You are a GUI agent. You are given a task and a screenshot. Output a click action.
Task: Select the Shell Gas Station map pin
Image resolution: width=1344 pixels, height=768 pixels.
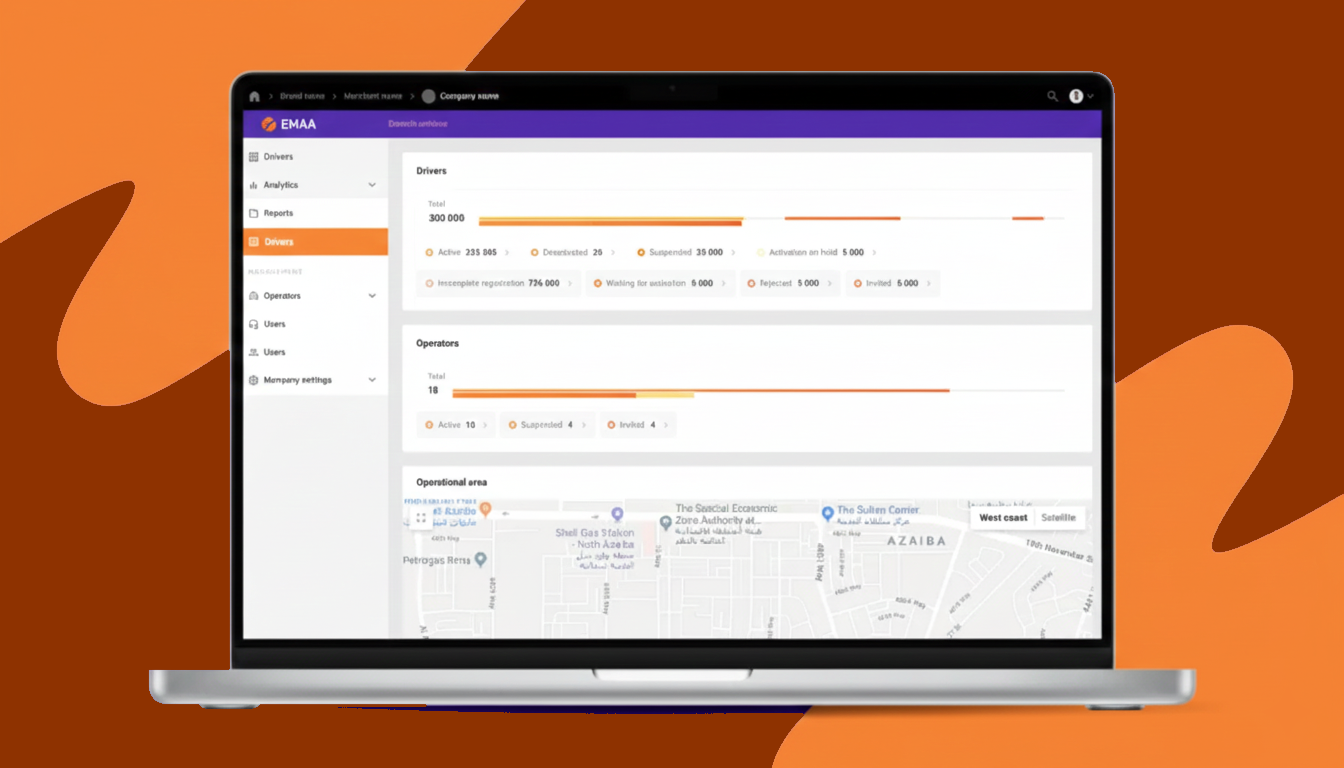[x=617, y=514]
